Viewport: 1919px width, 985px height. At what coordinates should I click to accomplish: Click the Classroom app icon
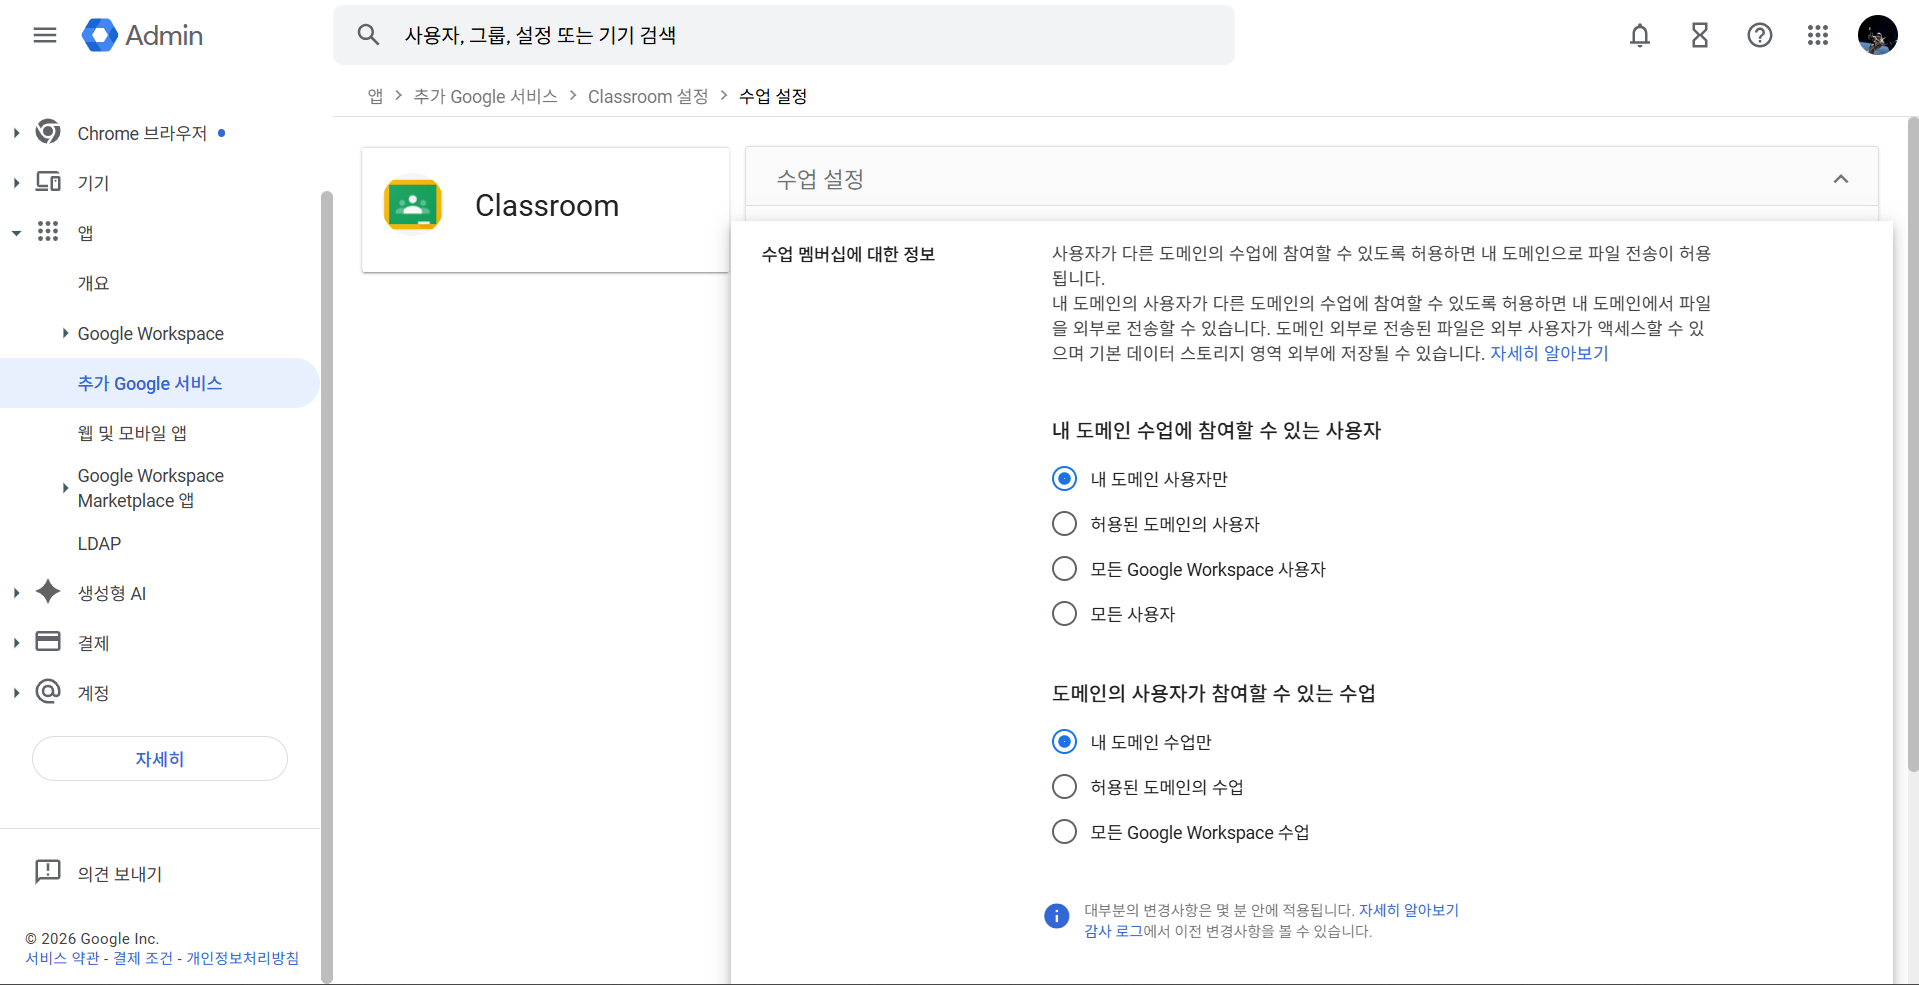[x=413, y=205]
